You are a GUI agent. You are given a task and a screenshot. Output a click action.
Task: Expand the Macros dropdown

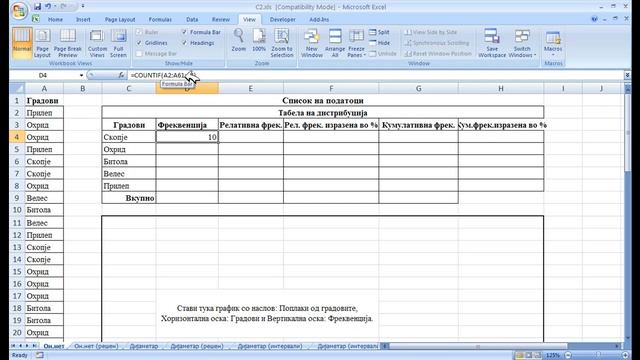[553, 43]
